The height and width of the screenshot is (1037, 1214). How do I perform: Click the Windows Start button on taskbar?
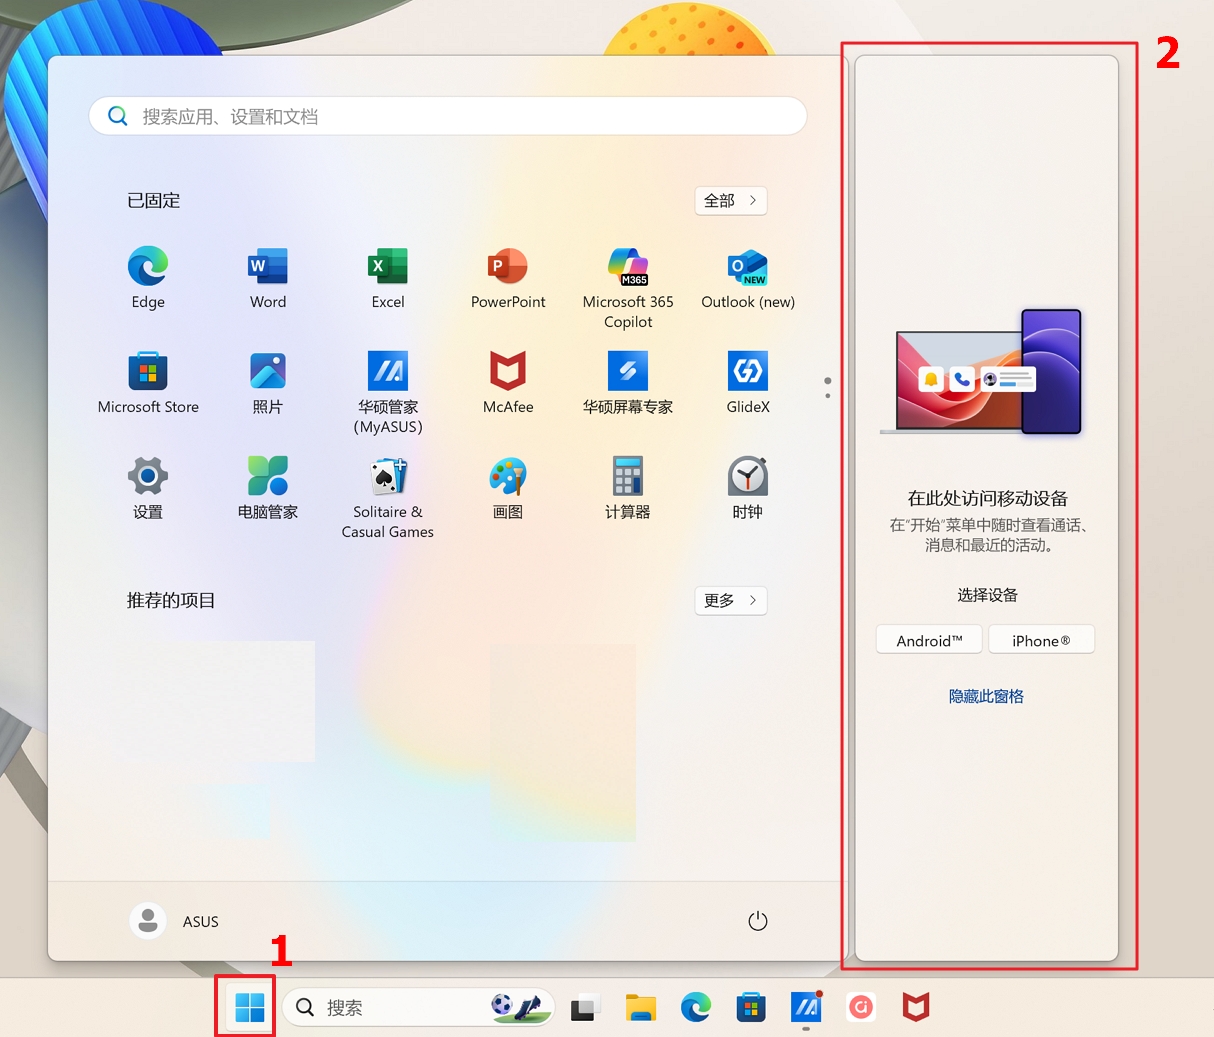[250, 1008]
